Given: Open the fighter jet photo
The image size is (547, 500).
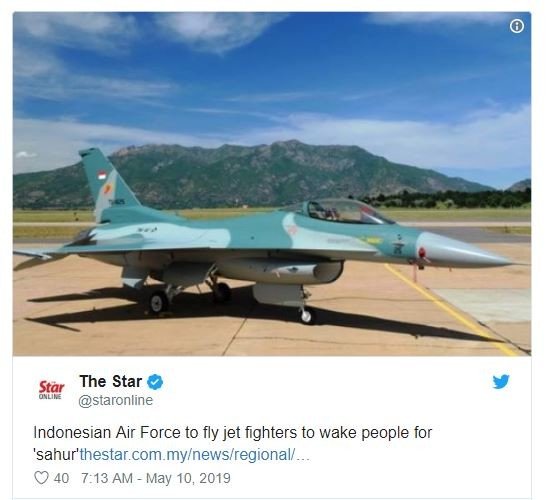Looking at the screenshot, I should (x=272, y=184).
